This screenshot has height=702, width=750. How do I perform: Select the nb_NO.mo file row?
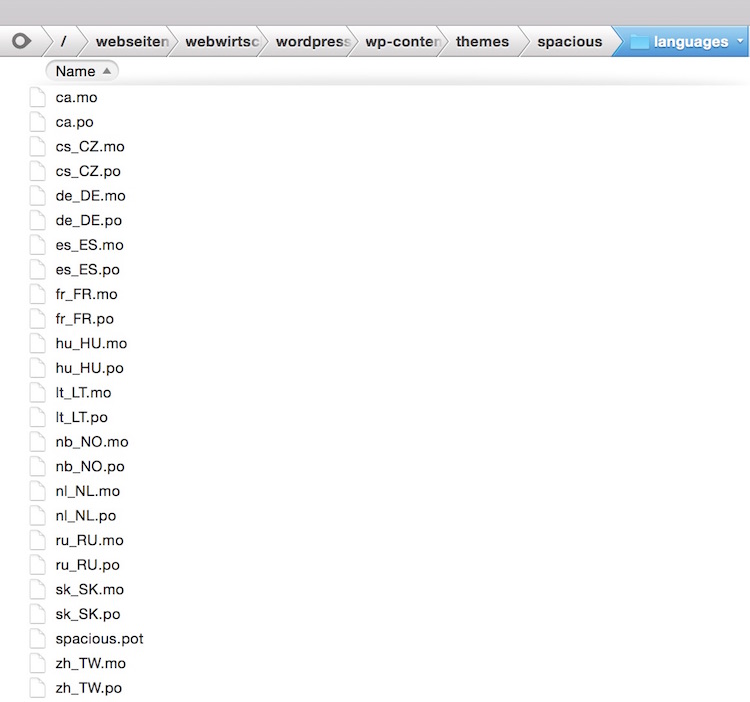(92, 442)
